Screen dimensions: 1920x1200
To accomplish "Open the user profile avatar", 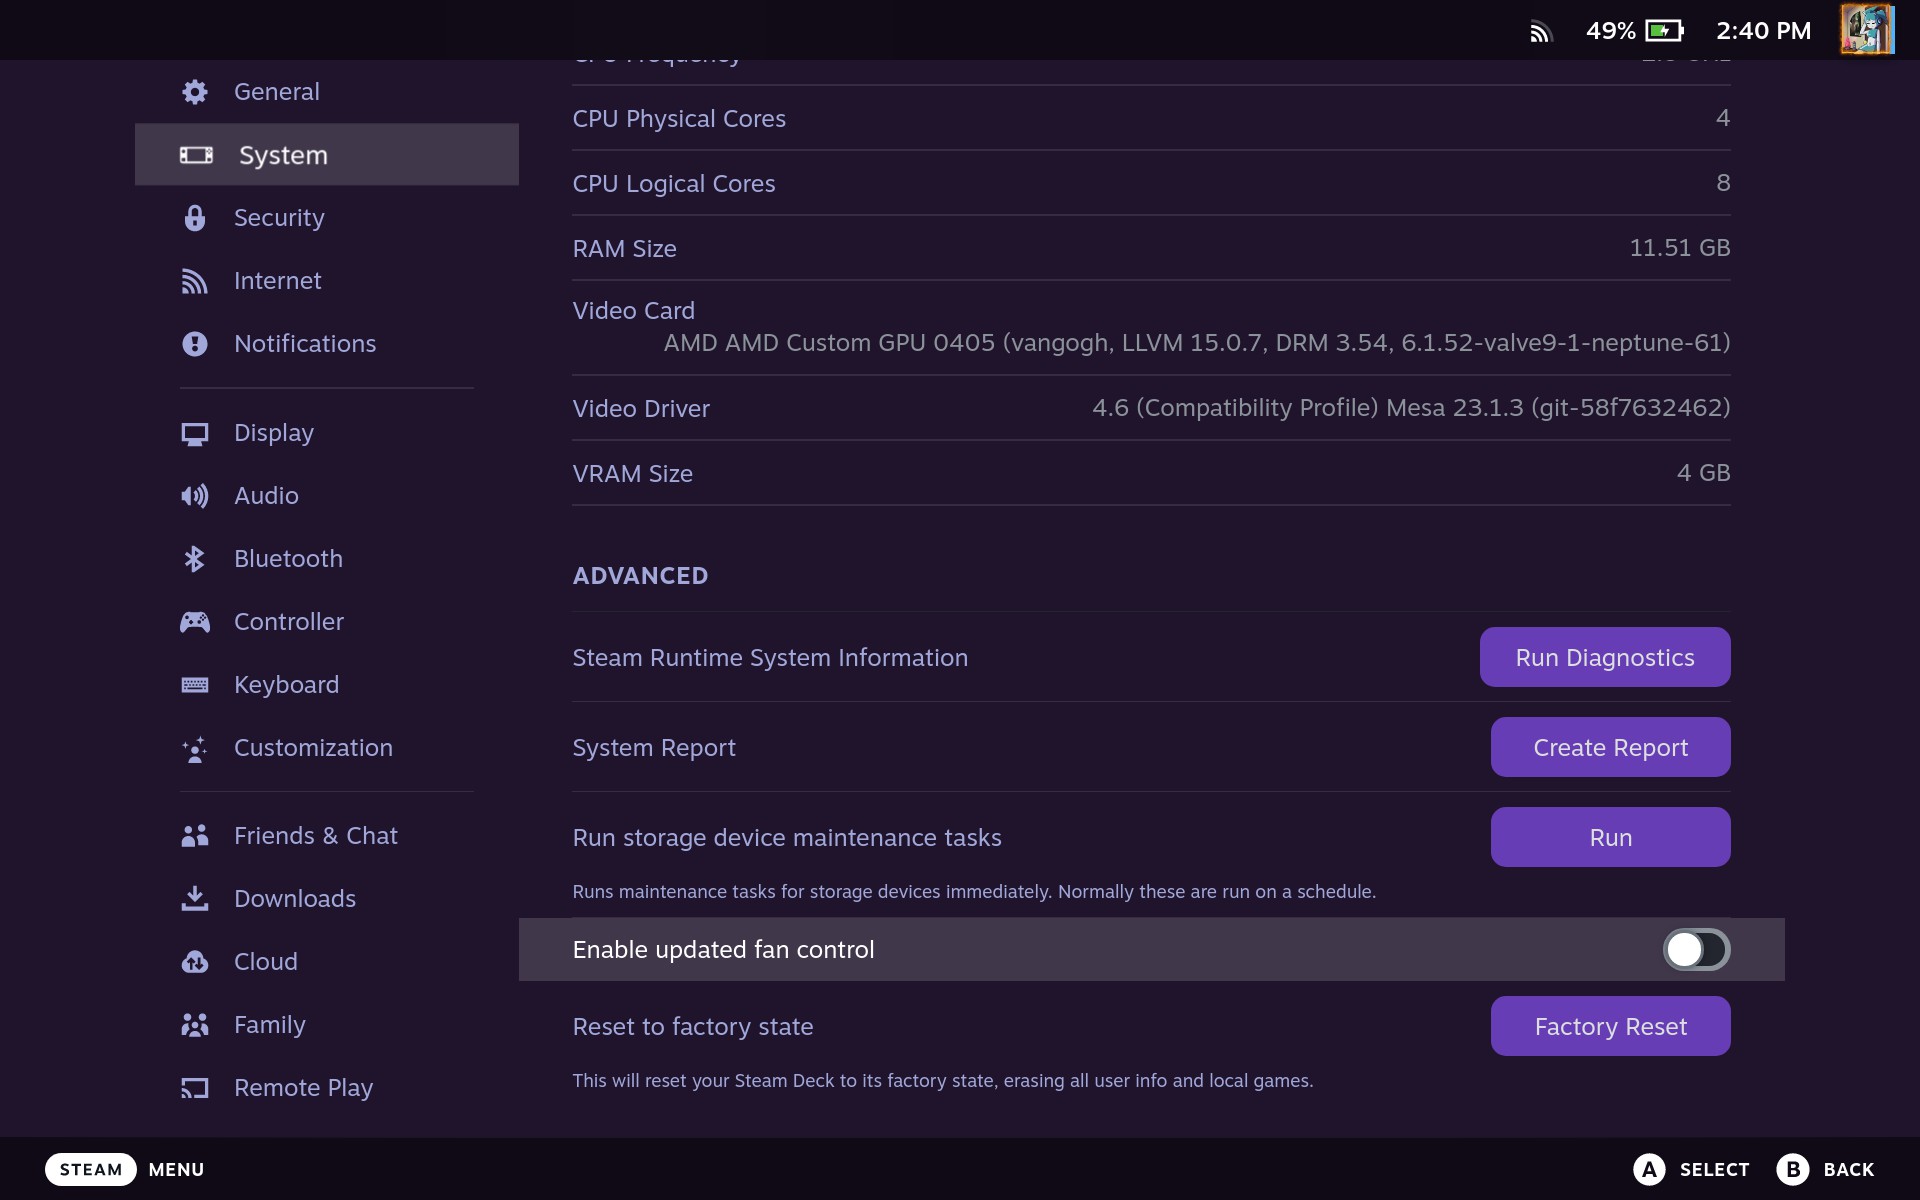I will click(x=1867, y=29).
